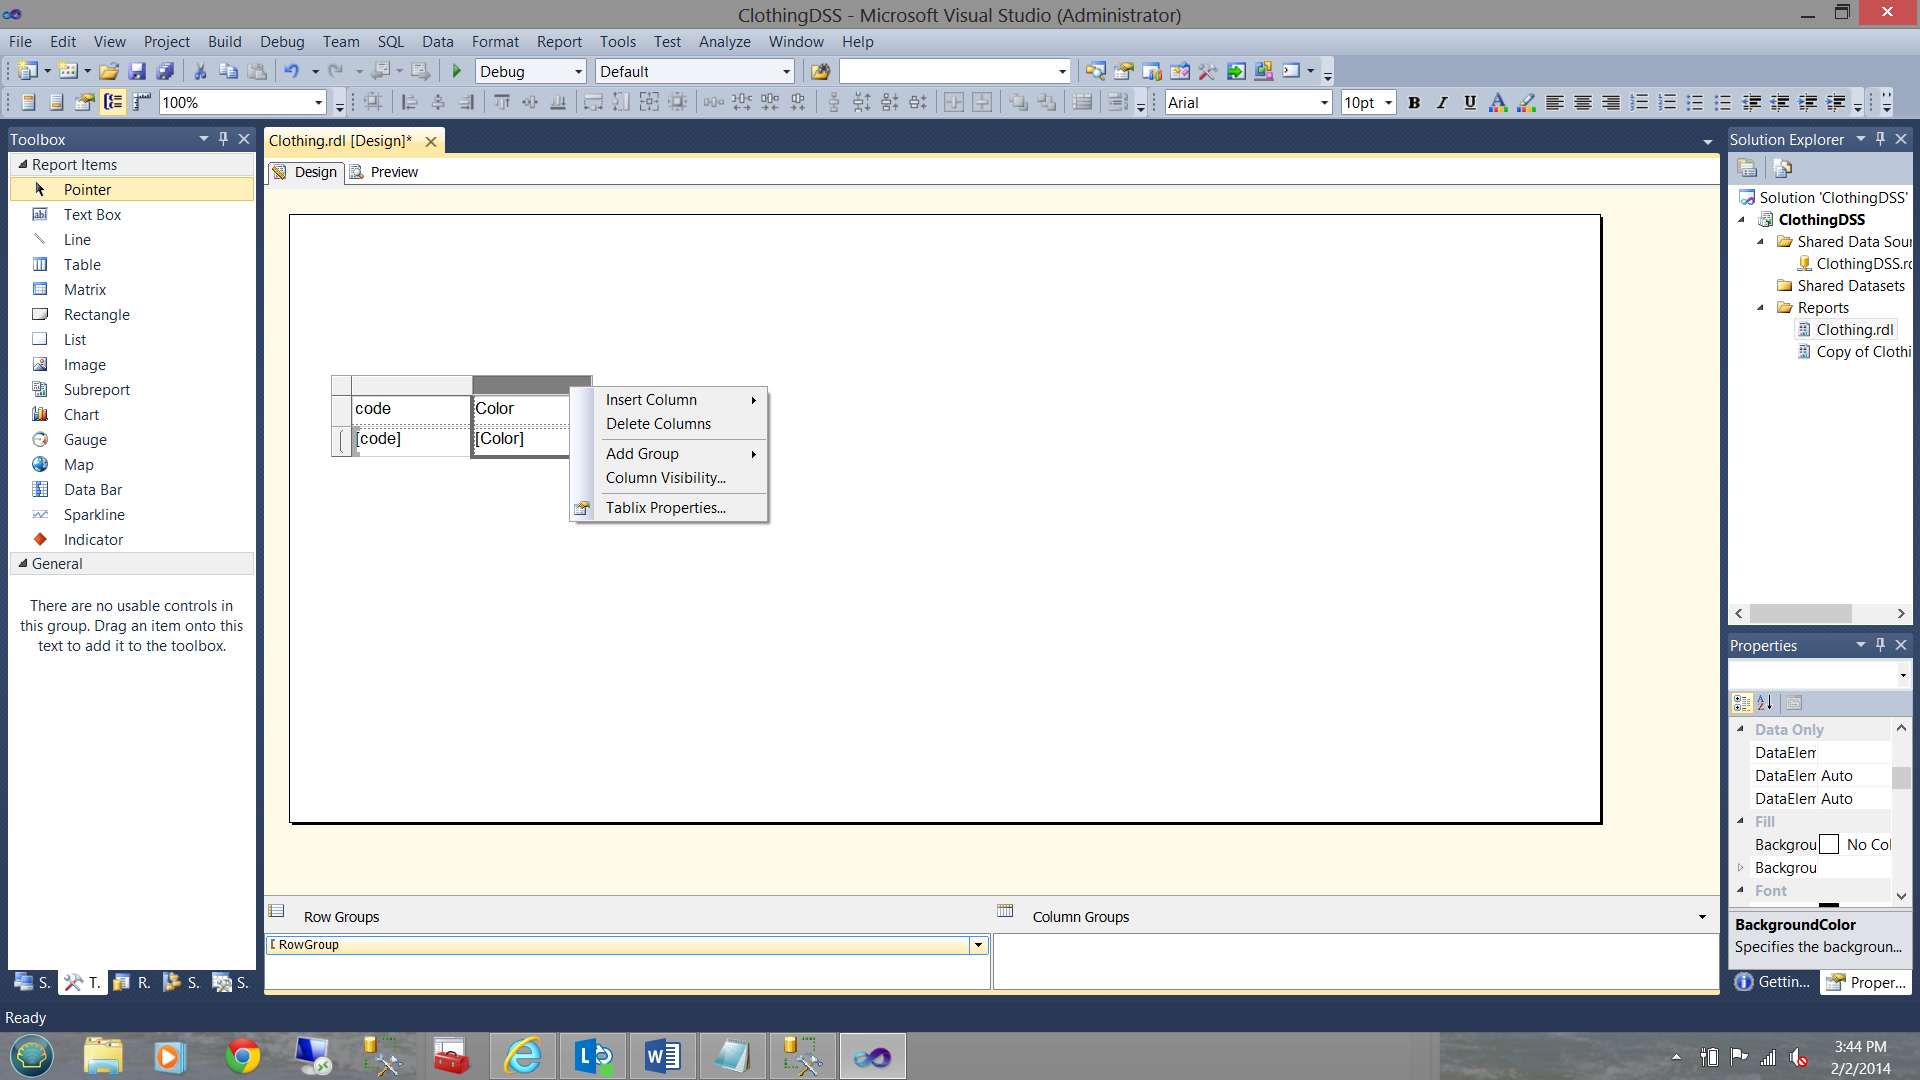
Task: Open Clothing.rdl in Solution Explorer
Action: 1854,330
